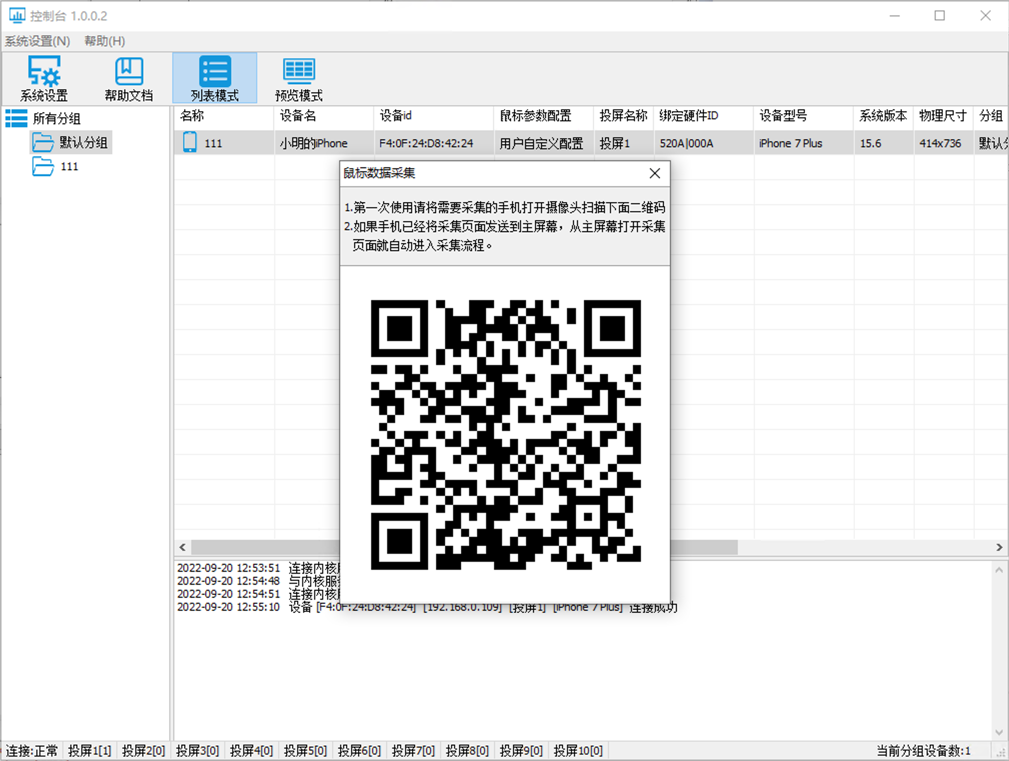Sort by 设备型号 column header

(x=804, y=116)
